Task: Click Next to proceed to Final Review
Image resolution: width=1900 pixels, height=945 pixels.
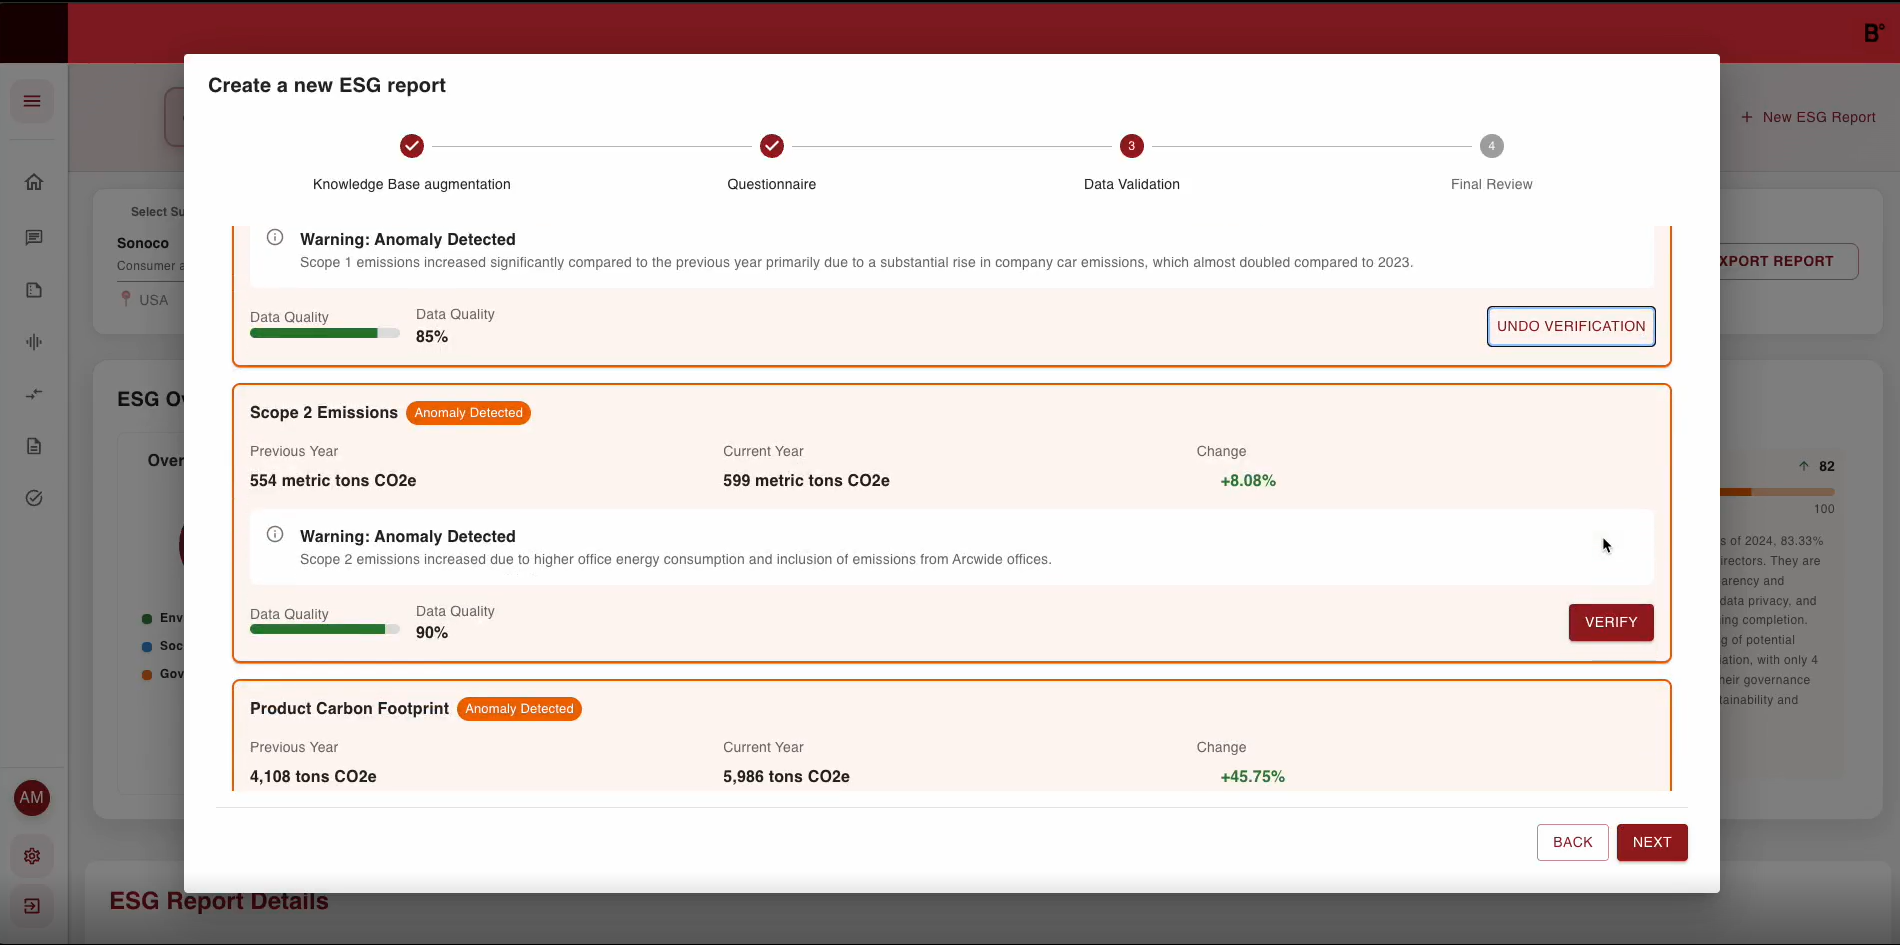Action: point(1651,842)
